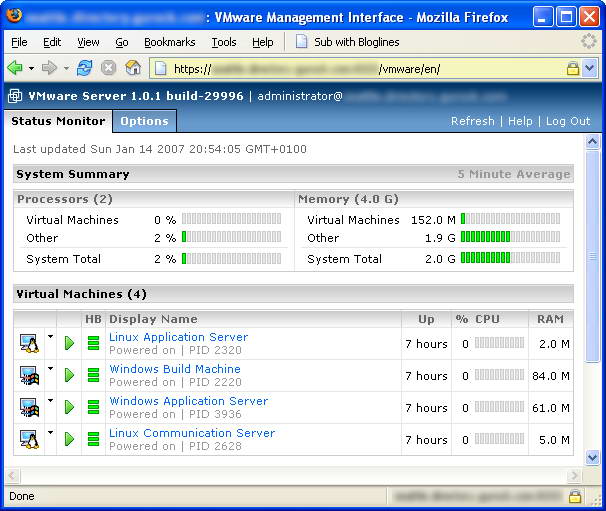Viewport: 606px width, 511px height.
Task: Open Windows Build Machine link
Action: coord(175,369)
